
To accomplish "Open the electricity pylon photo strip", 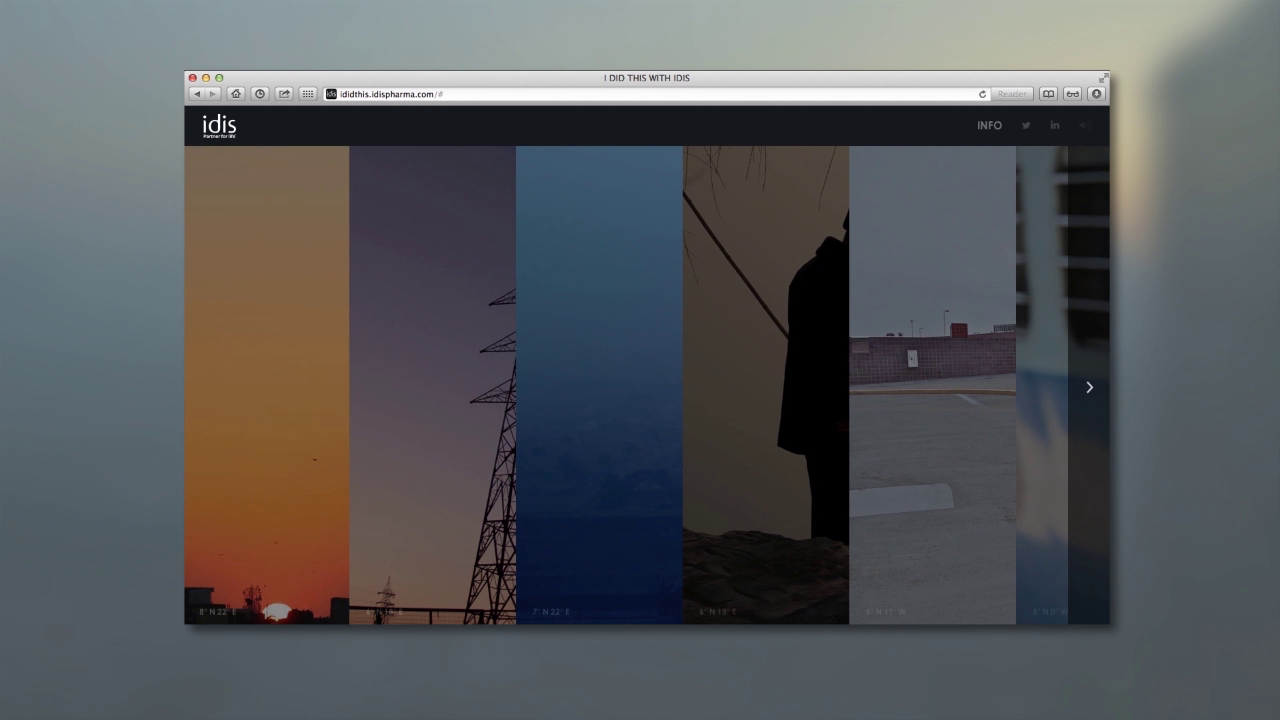I will coord(433,385).
